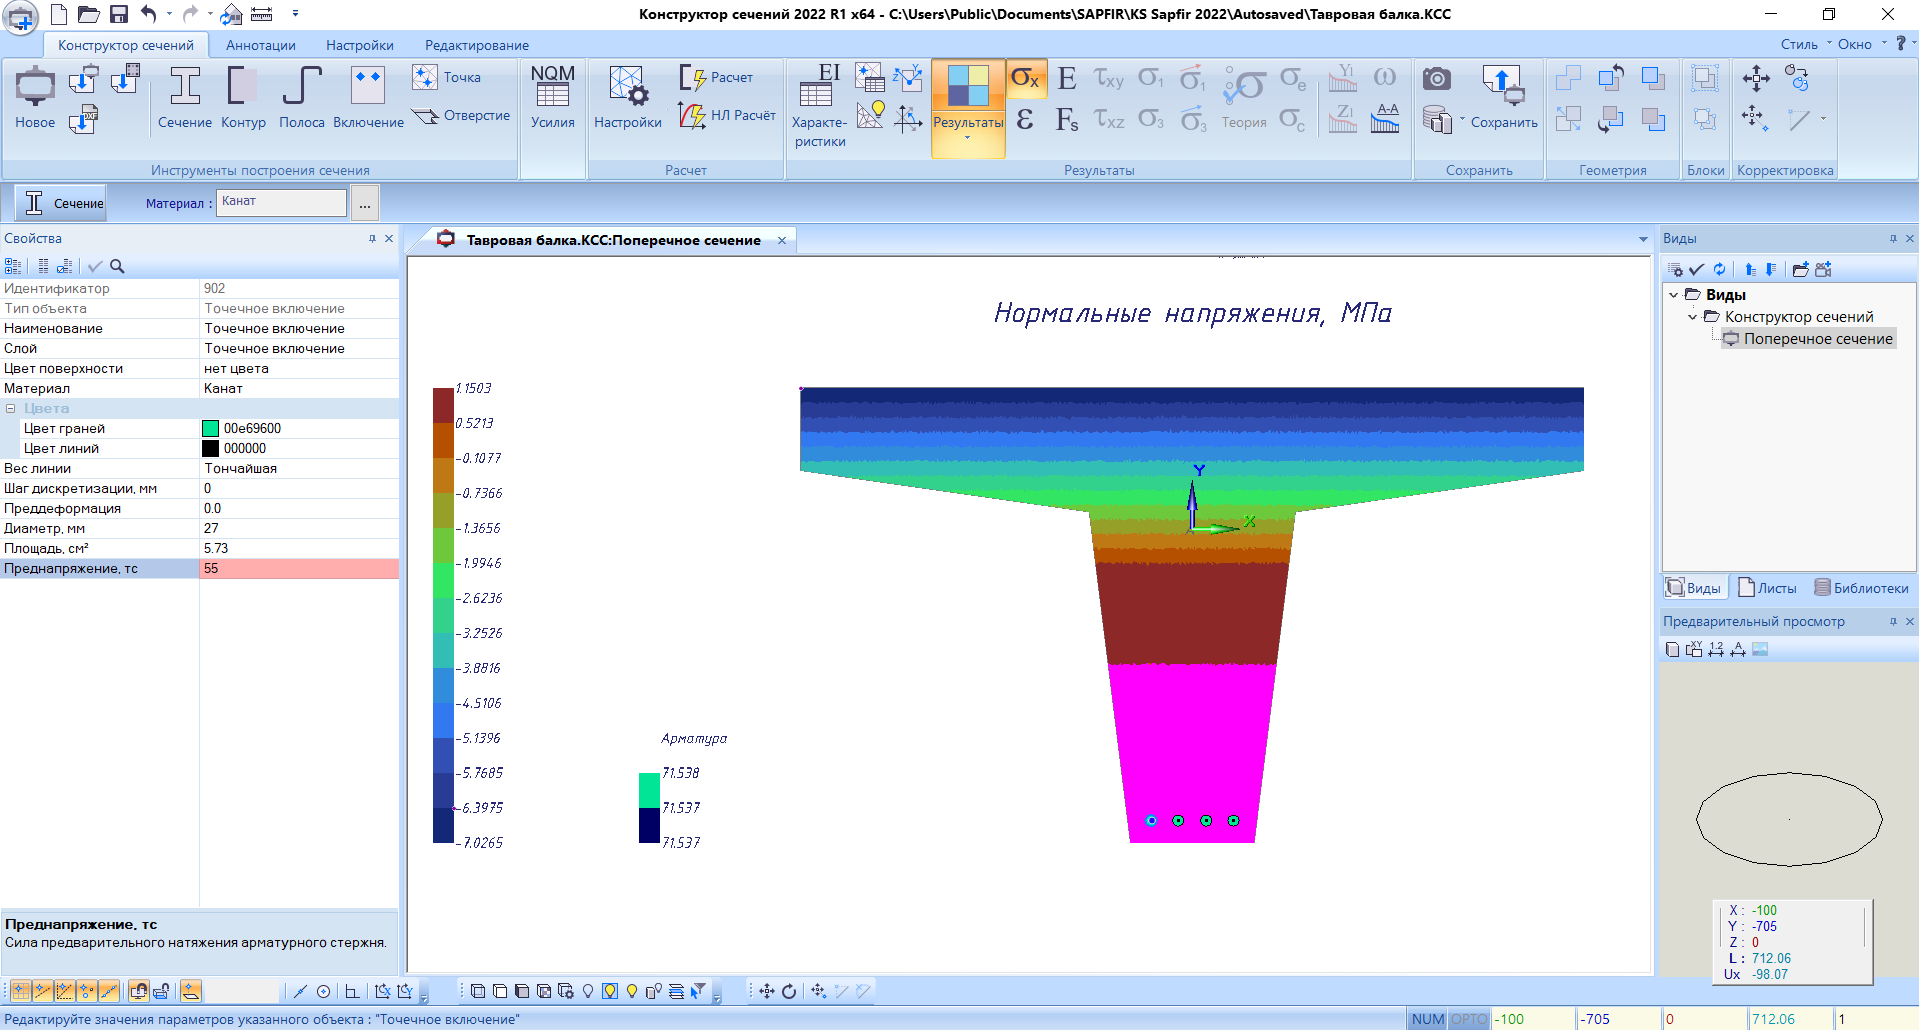This screenshot has height=1030, width=1919.
Task: Click the rotate icon in bottom toolbar
Action: point(789,991)
